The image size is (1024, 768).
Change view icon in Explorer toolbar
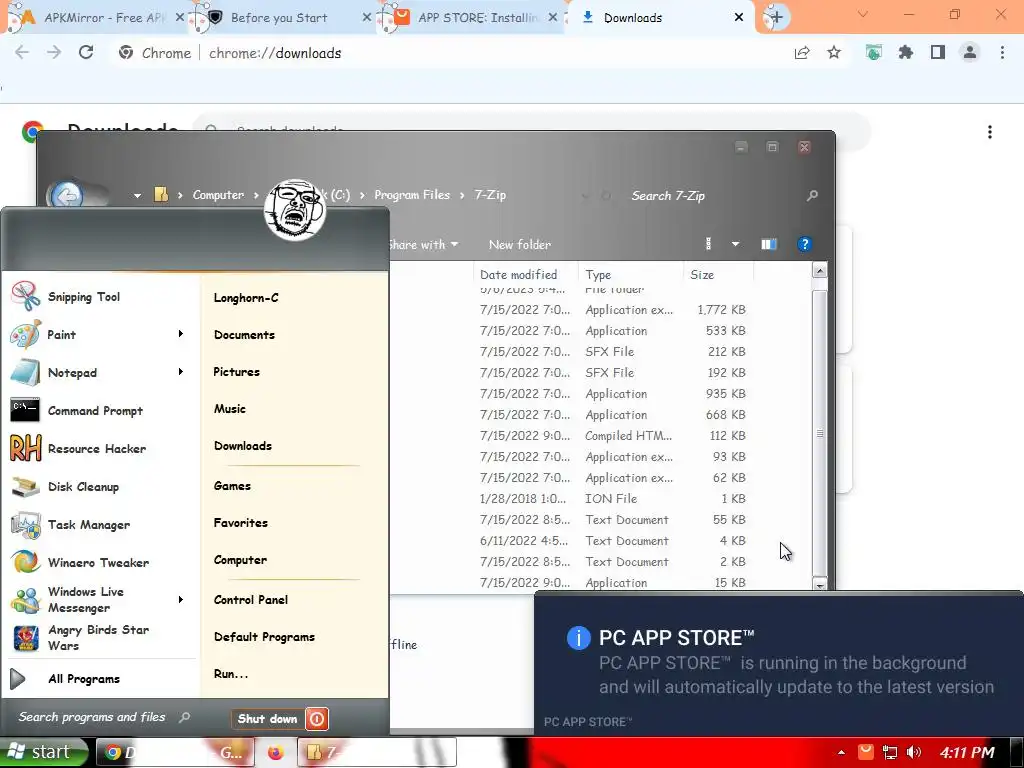(709, 244)
